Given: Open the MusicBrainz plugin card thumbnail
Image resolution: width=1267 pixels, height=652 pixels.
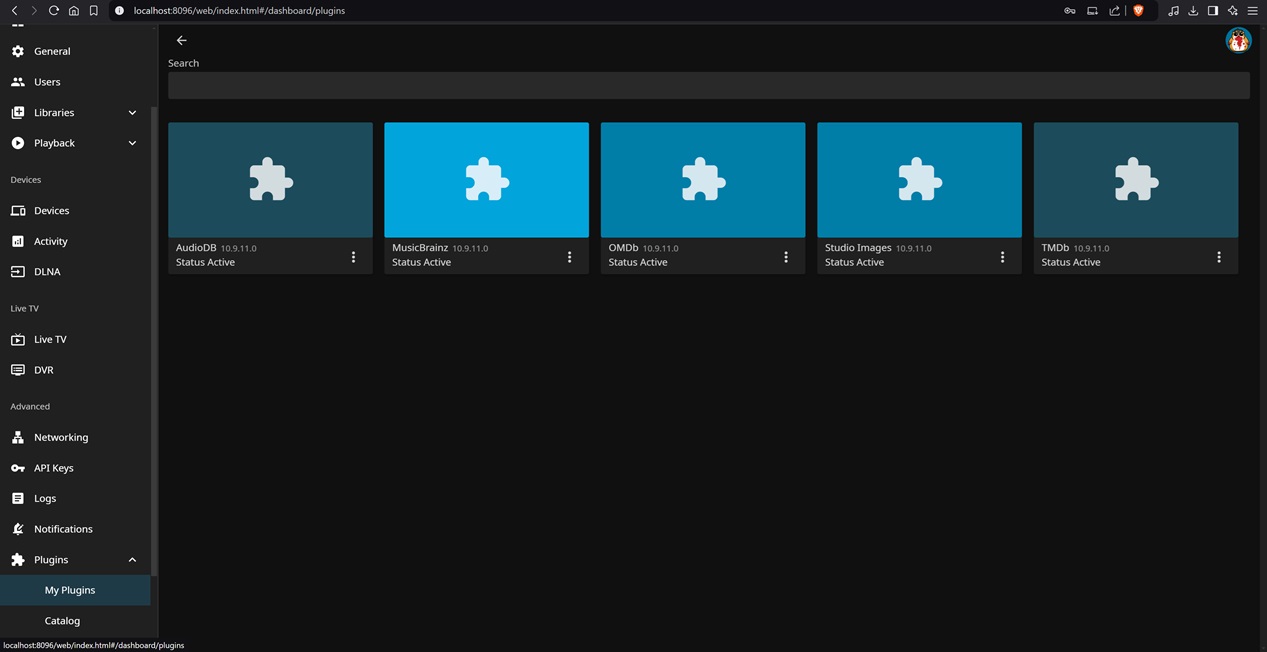Looking at the screenshot, I should coord(486,180).
